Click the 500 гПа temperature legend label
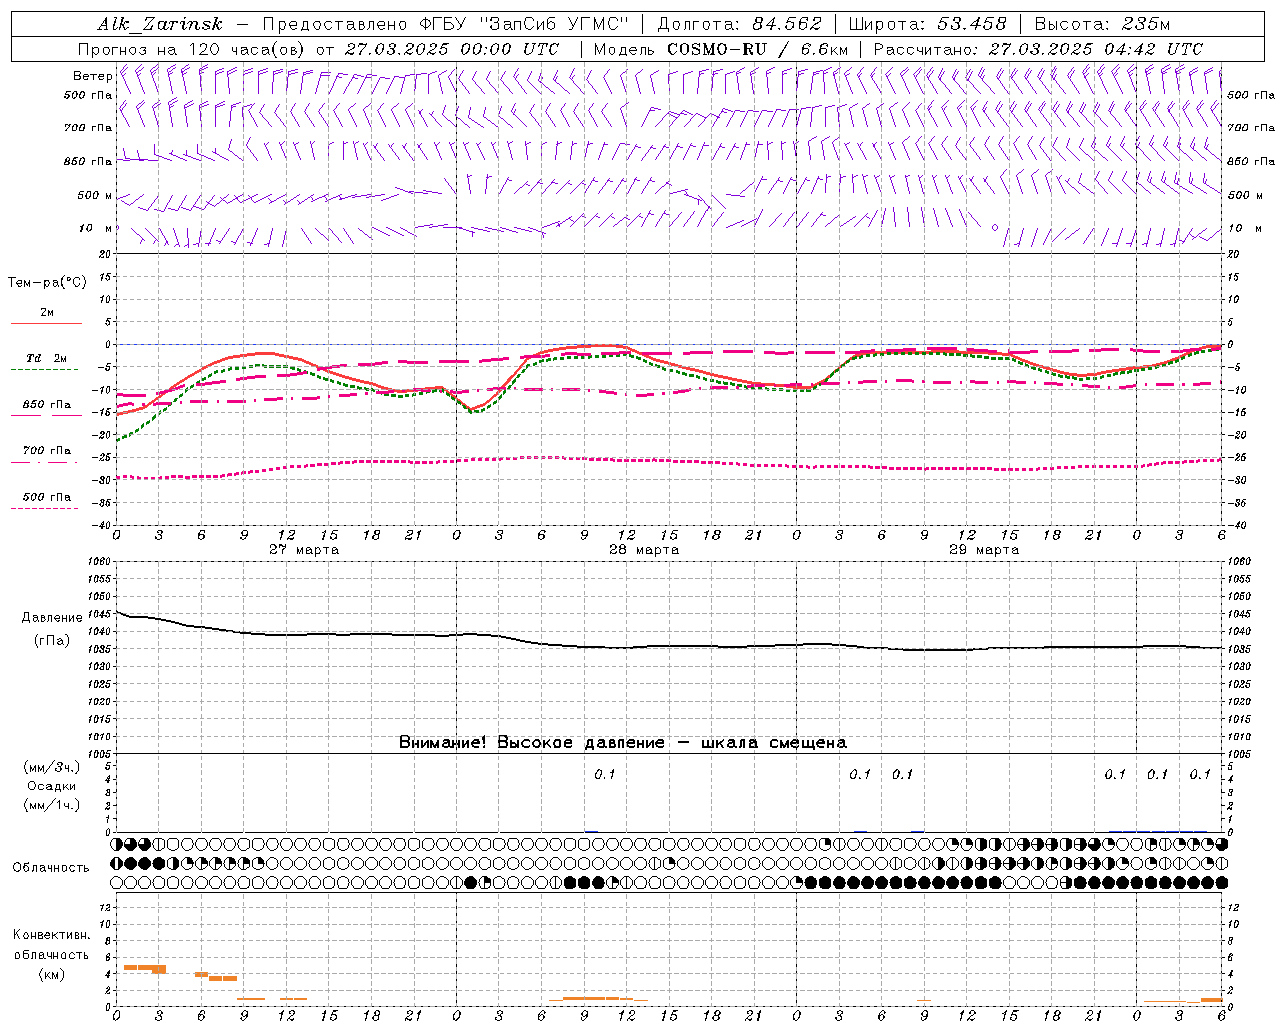 pyautogui.click(x=47, y=497)
